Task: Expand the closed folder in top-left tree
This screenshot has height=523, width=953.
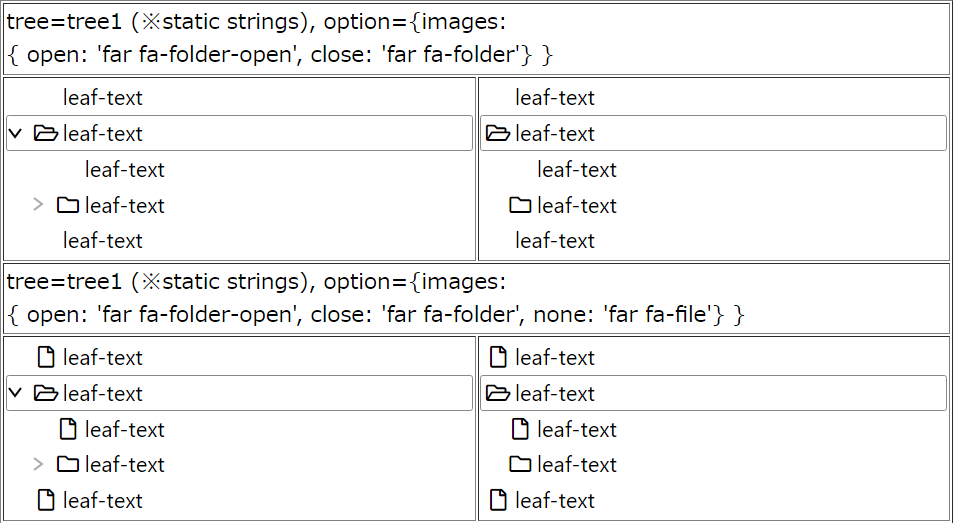Action: (38, 205)
